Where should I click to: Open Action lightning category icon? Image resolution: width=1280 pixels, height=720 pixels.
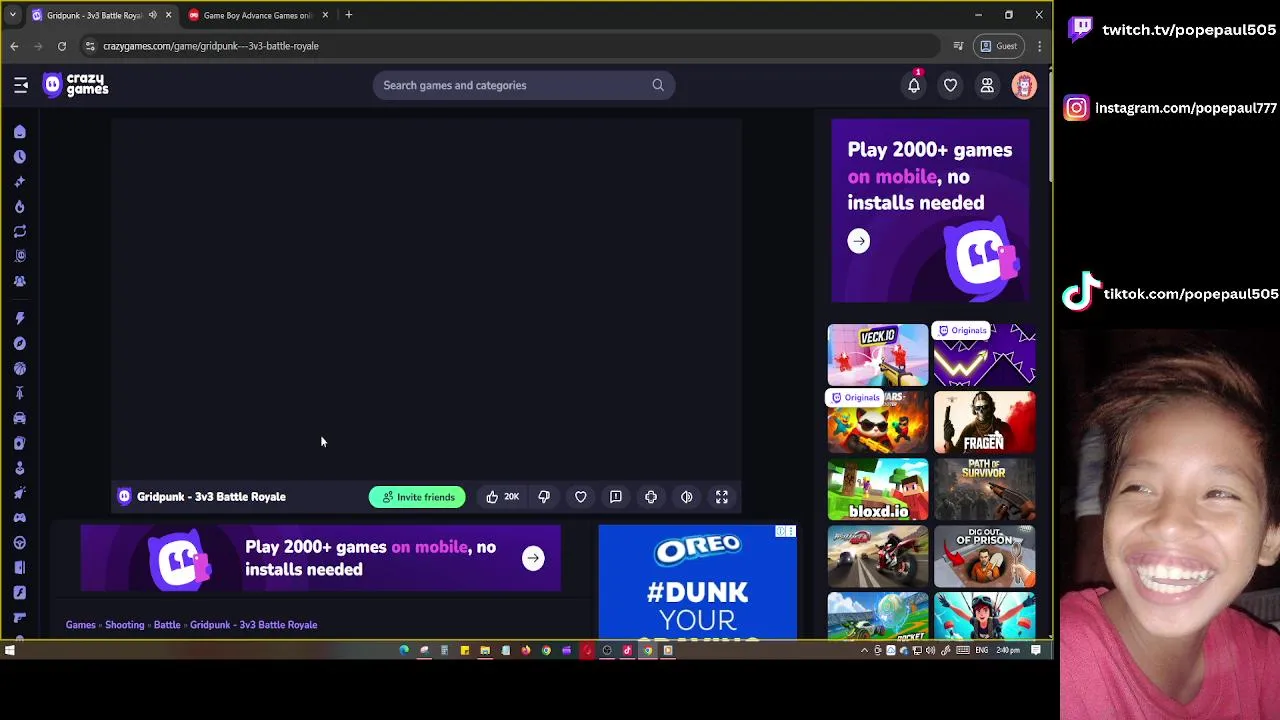click(19, 318)
